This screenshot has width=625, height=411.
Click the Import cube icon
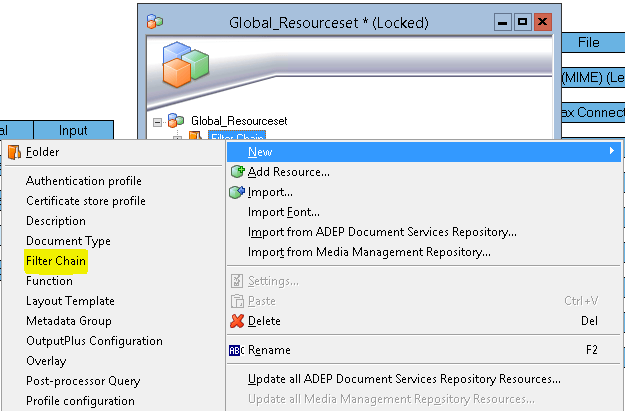(x=237, y=192)
